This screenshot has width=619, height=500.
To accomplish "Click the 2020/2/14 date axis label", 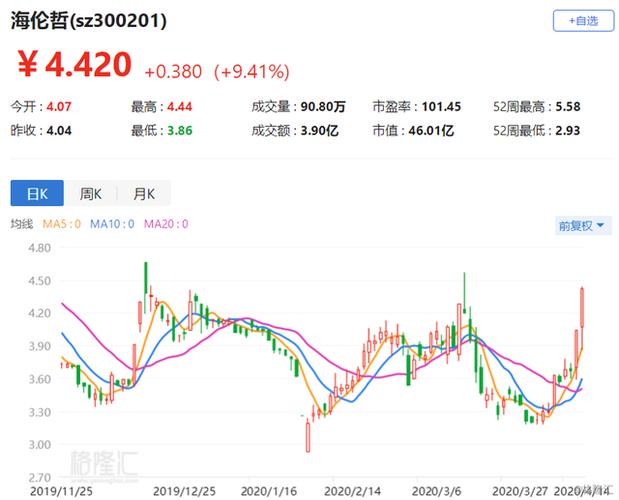I will [x=353, y=491].
